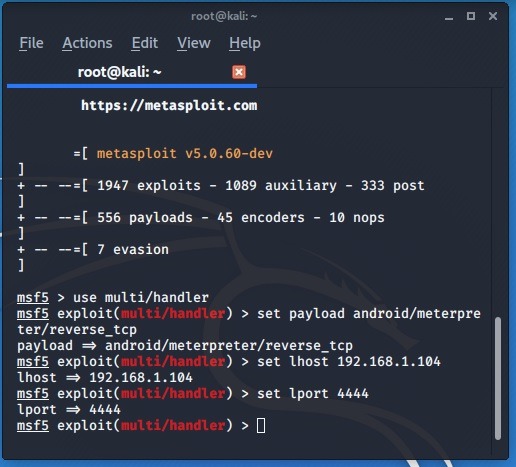Click the 'use multi/handler' command line
This screenshot has width=516, height=467.
pos(113,297)
